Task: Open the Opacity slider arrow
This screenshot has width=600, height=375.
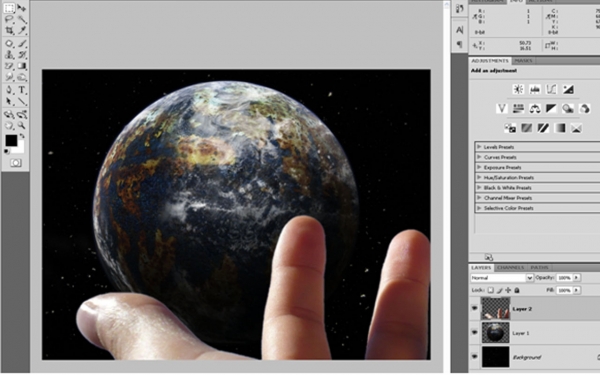Action: click(x=577, y=277)
